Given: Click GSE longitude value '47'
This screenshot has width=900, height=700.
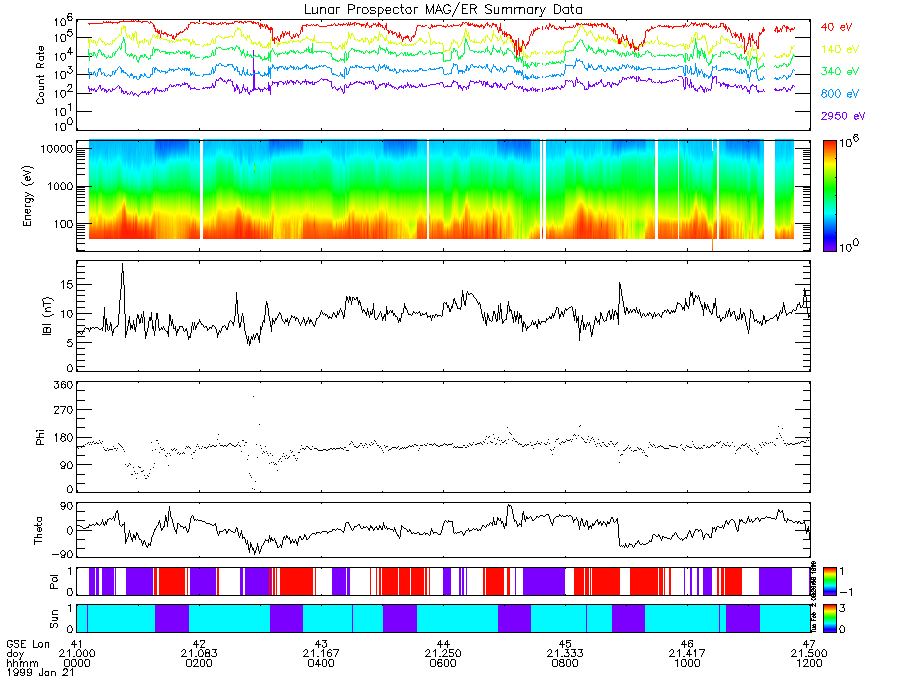Looking at the screenshot, I should (809, 644).
